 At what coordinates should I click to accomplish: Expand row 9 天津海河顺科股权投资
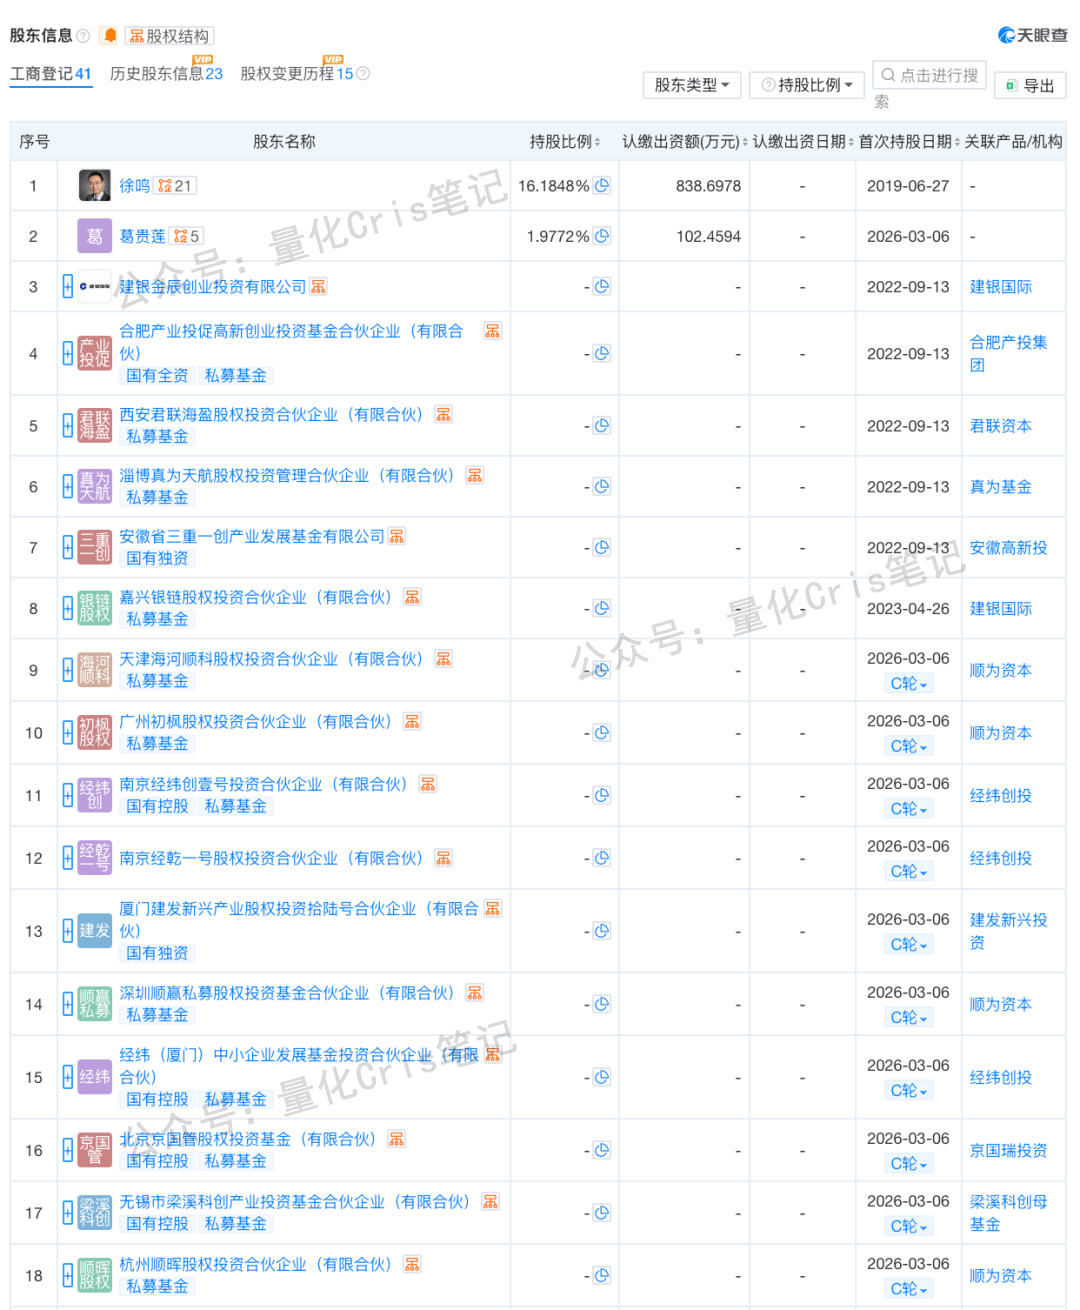point(68,671)
